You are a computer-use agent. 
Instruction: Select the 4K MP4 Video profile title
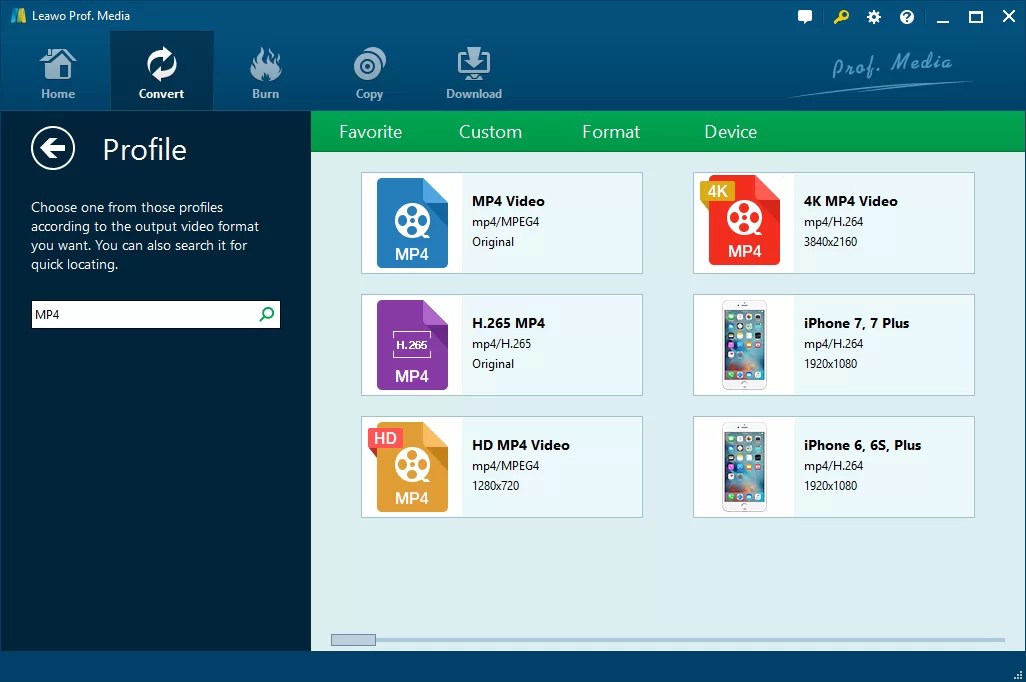(851, 201)
